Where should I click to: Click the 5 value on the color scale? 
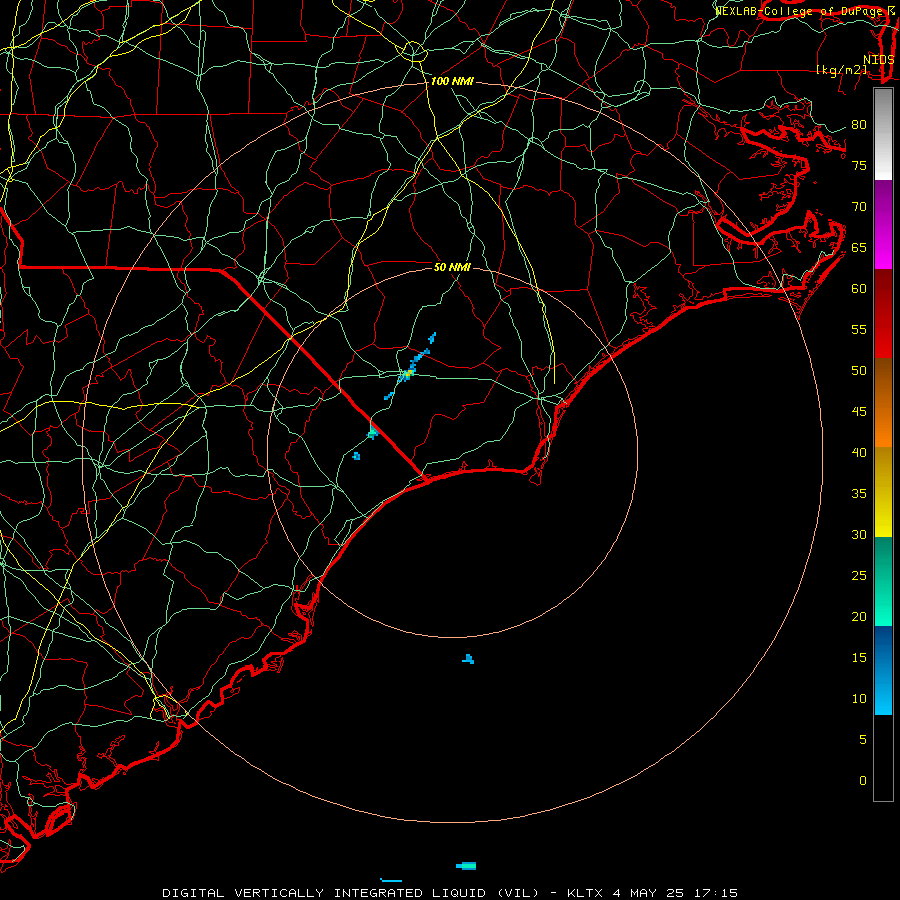point(863,740)
